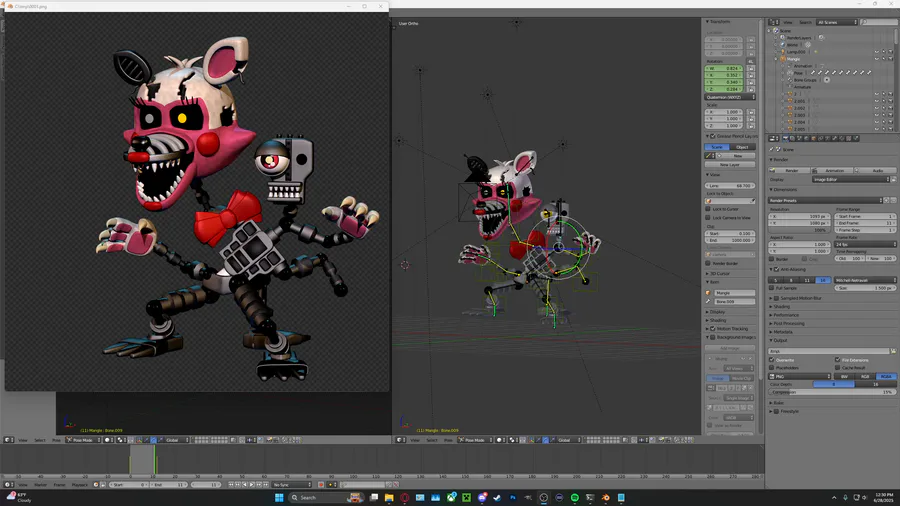Open the Render Presets dropdown
Image resolution: width=900 pixels, height=506 pixels.
pyautogui.click(x=825, y=200)
